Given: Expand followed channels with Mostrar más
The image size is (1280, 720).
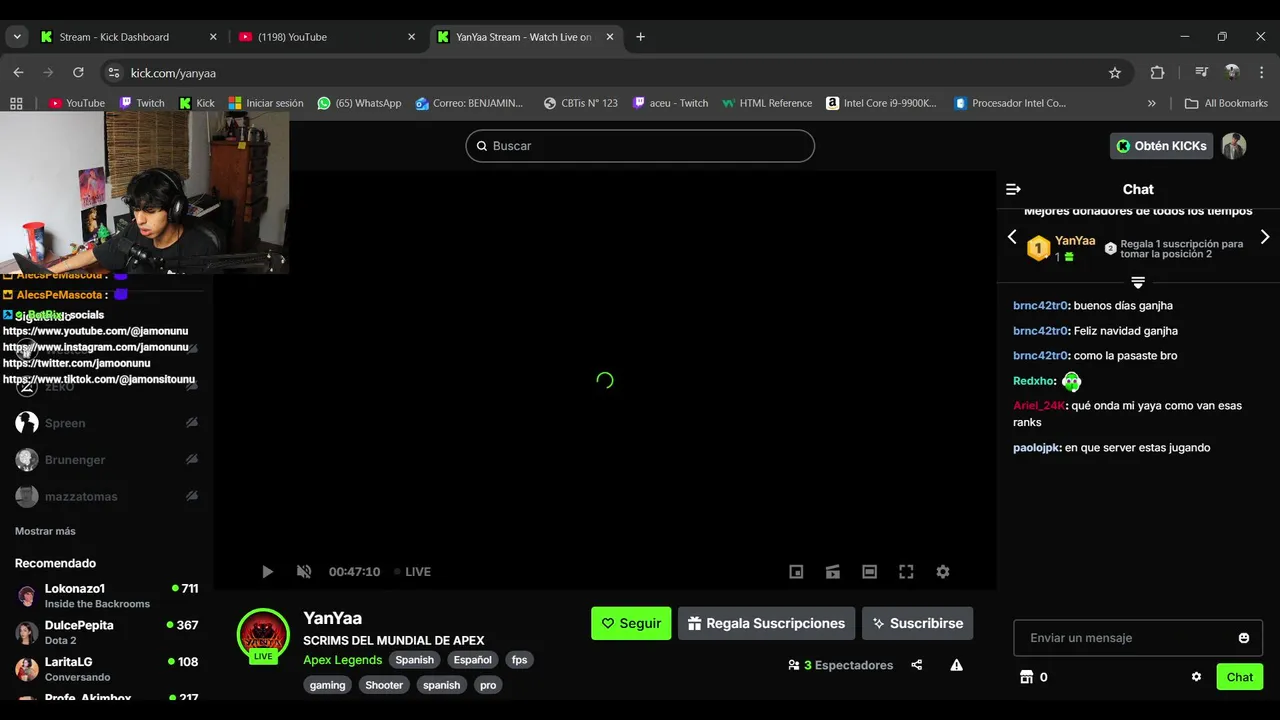Looking at the screenshot, I should pyautogui.click(x=45, y=531).
